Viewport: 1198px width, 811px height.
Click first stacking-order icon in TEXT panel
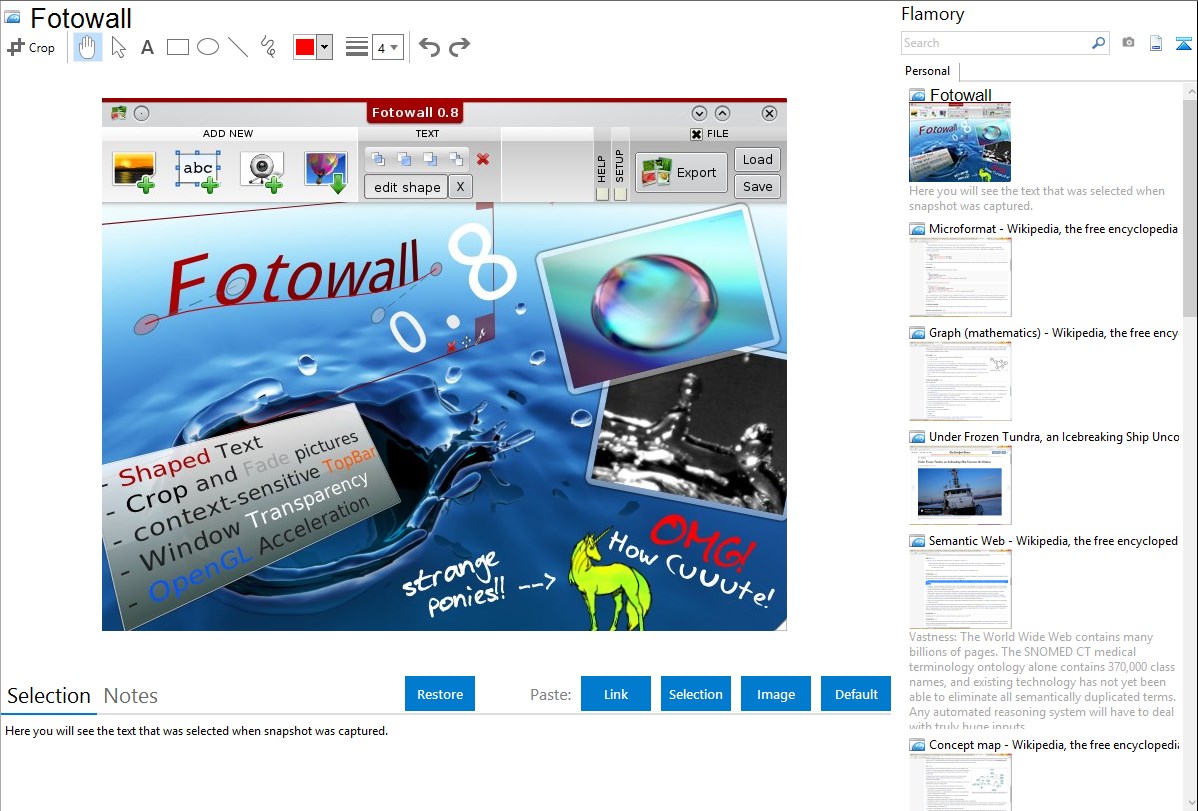coord(378,159)
